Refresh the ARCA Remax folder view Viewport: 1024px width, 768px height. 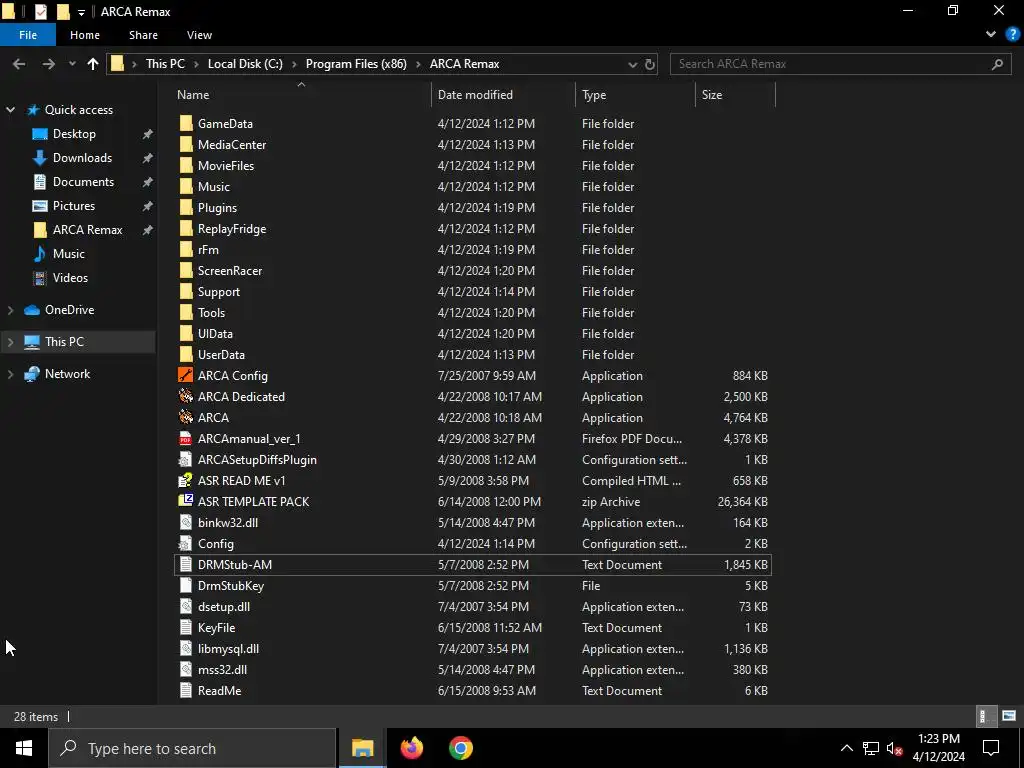(x=650, y=64)
